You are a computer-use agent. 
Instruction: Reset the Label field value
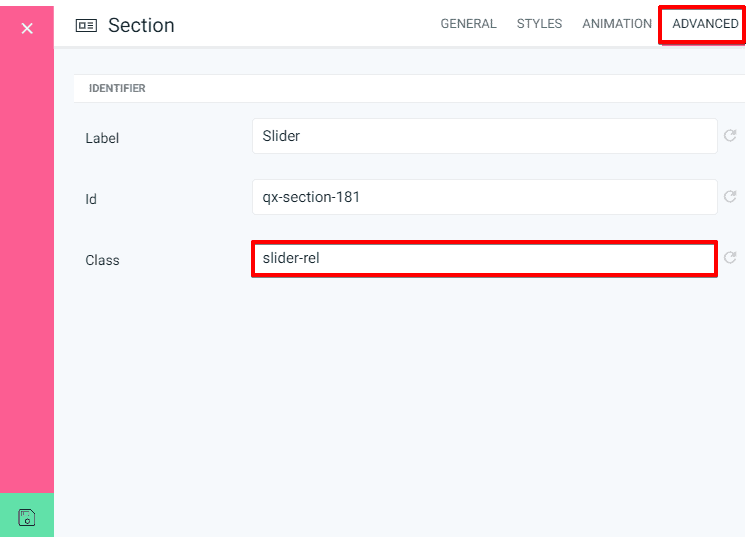730,136
